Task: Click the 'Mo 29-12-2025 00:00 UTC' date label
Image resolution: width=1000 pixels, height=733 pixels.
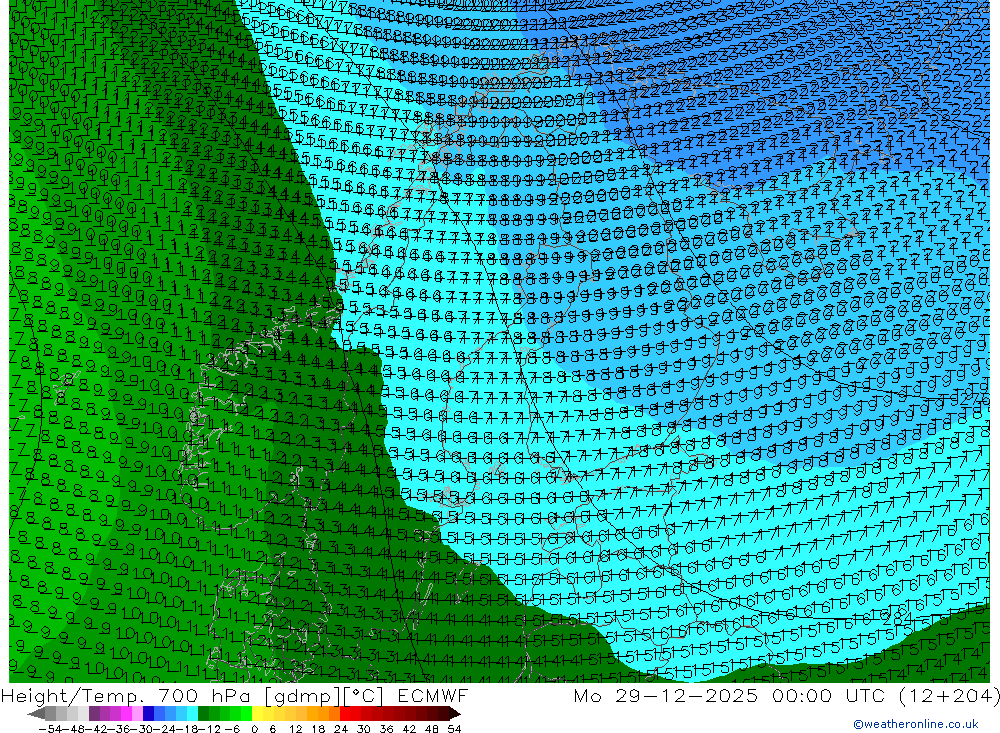Action: [732, 695]
